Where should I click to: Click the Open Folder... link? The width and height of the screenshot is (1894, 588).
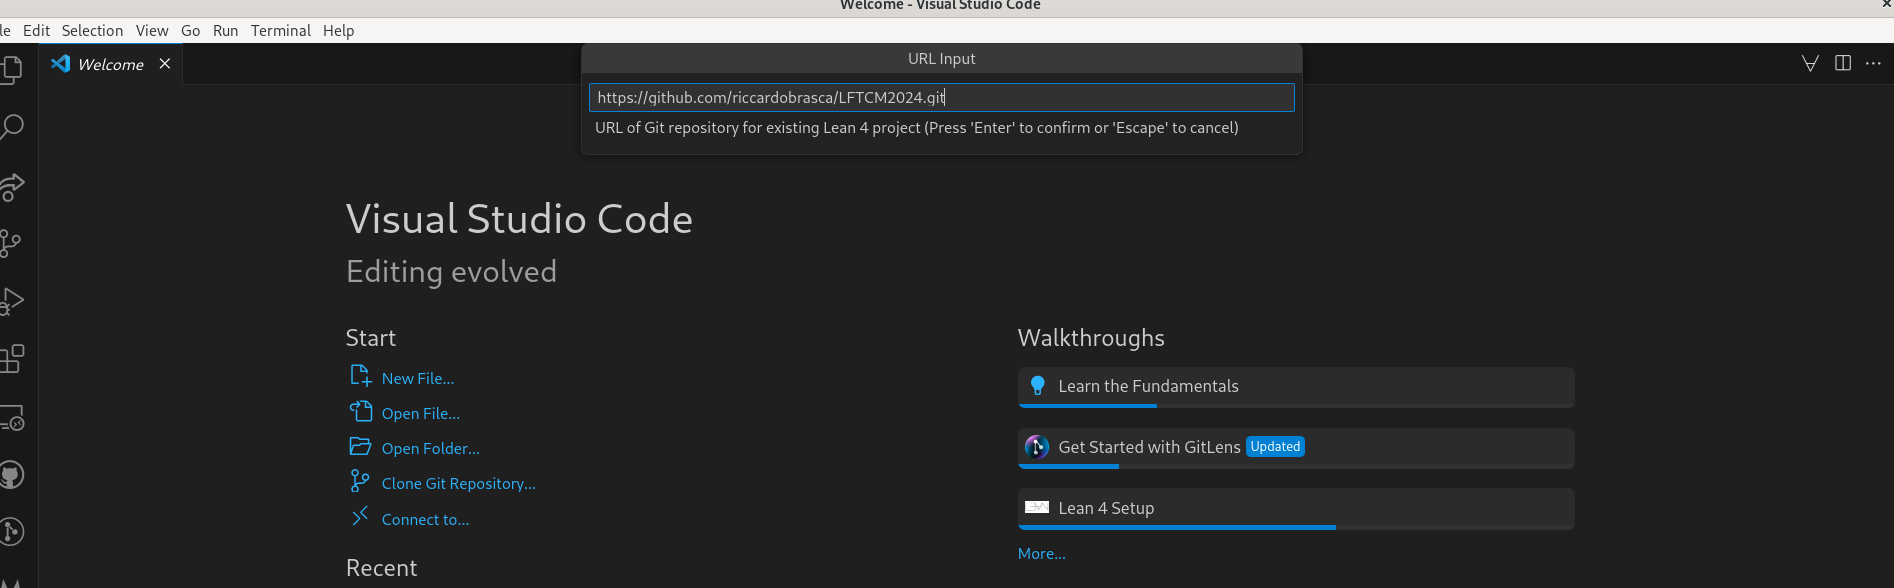tap(431, 448)
